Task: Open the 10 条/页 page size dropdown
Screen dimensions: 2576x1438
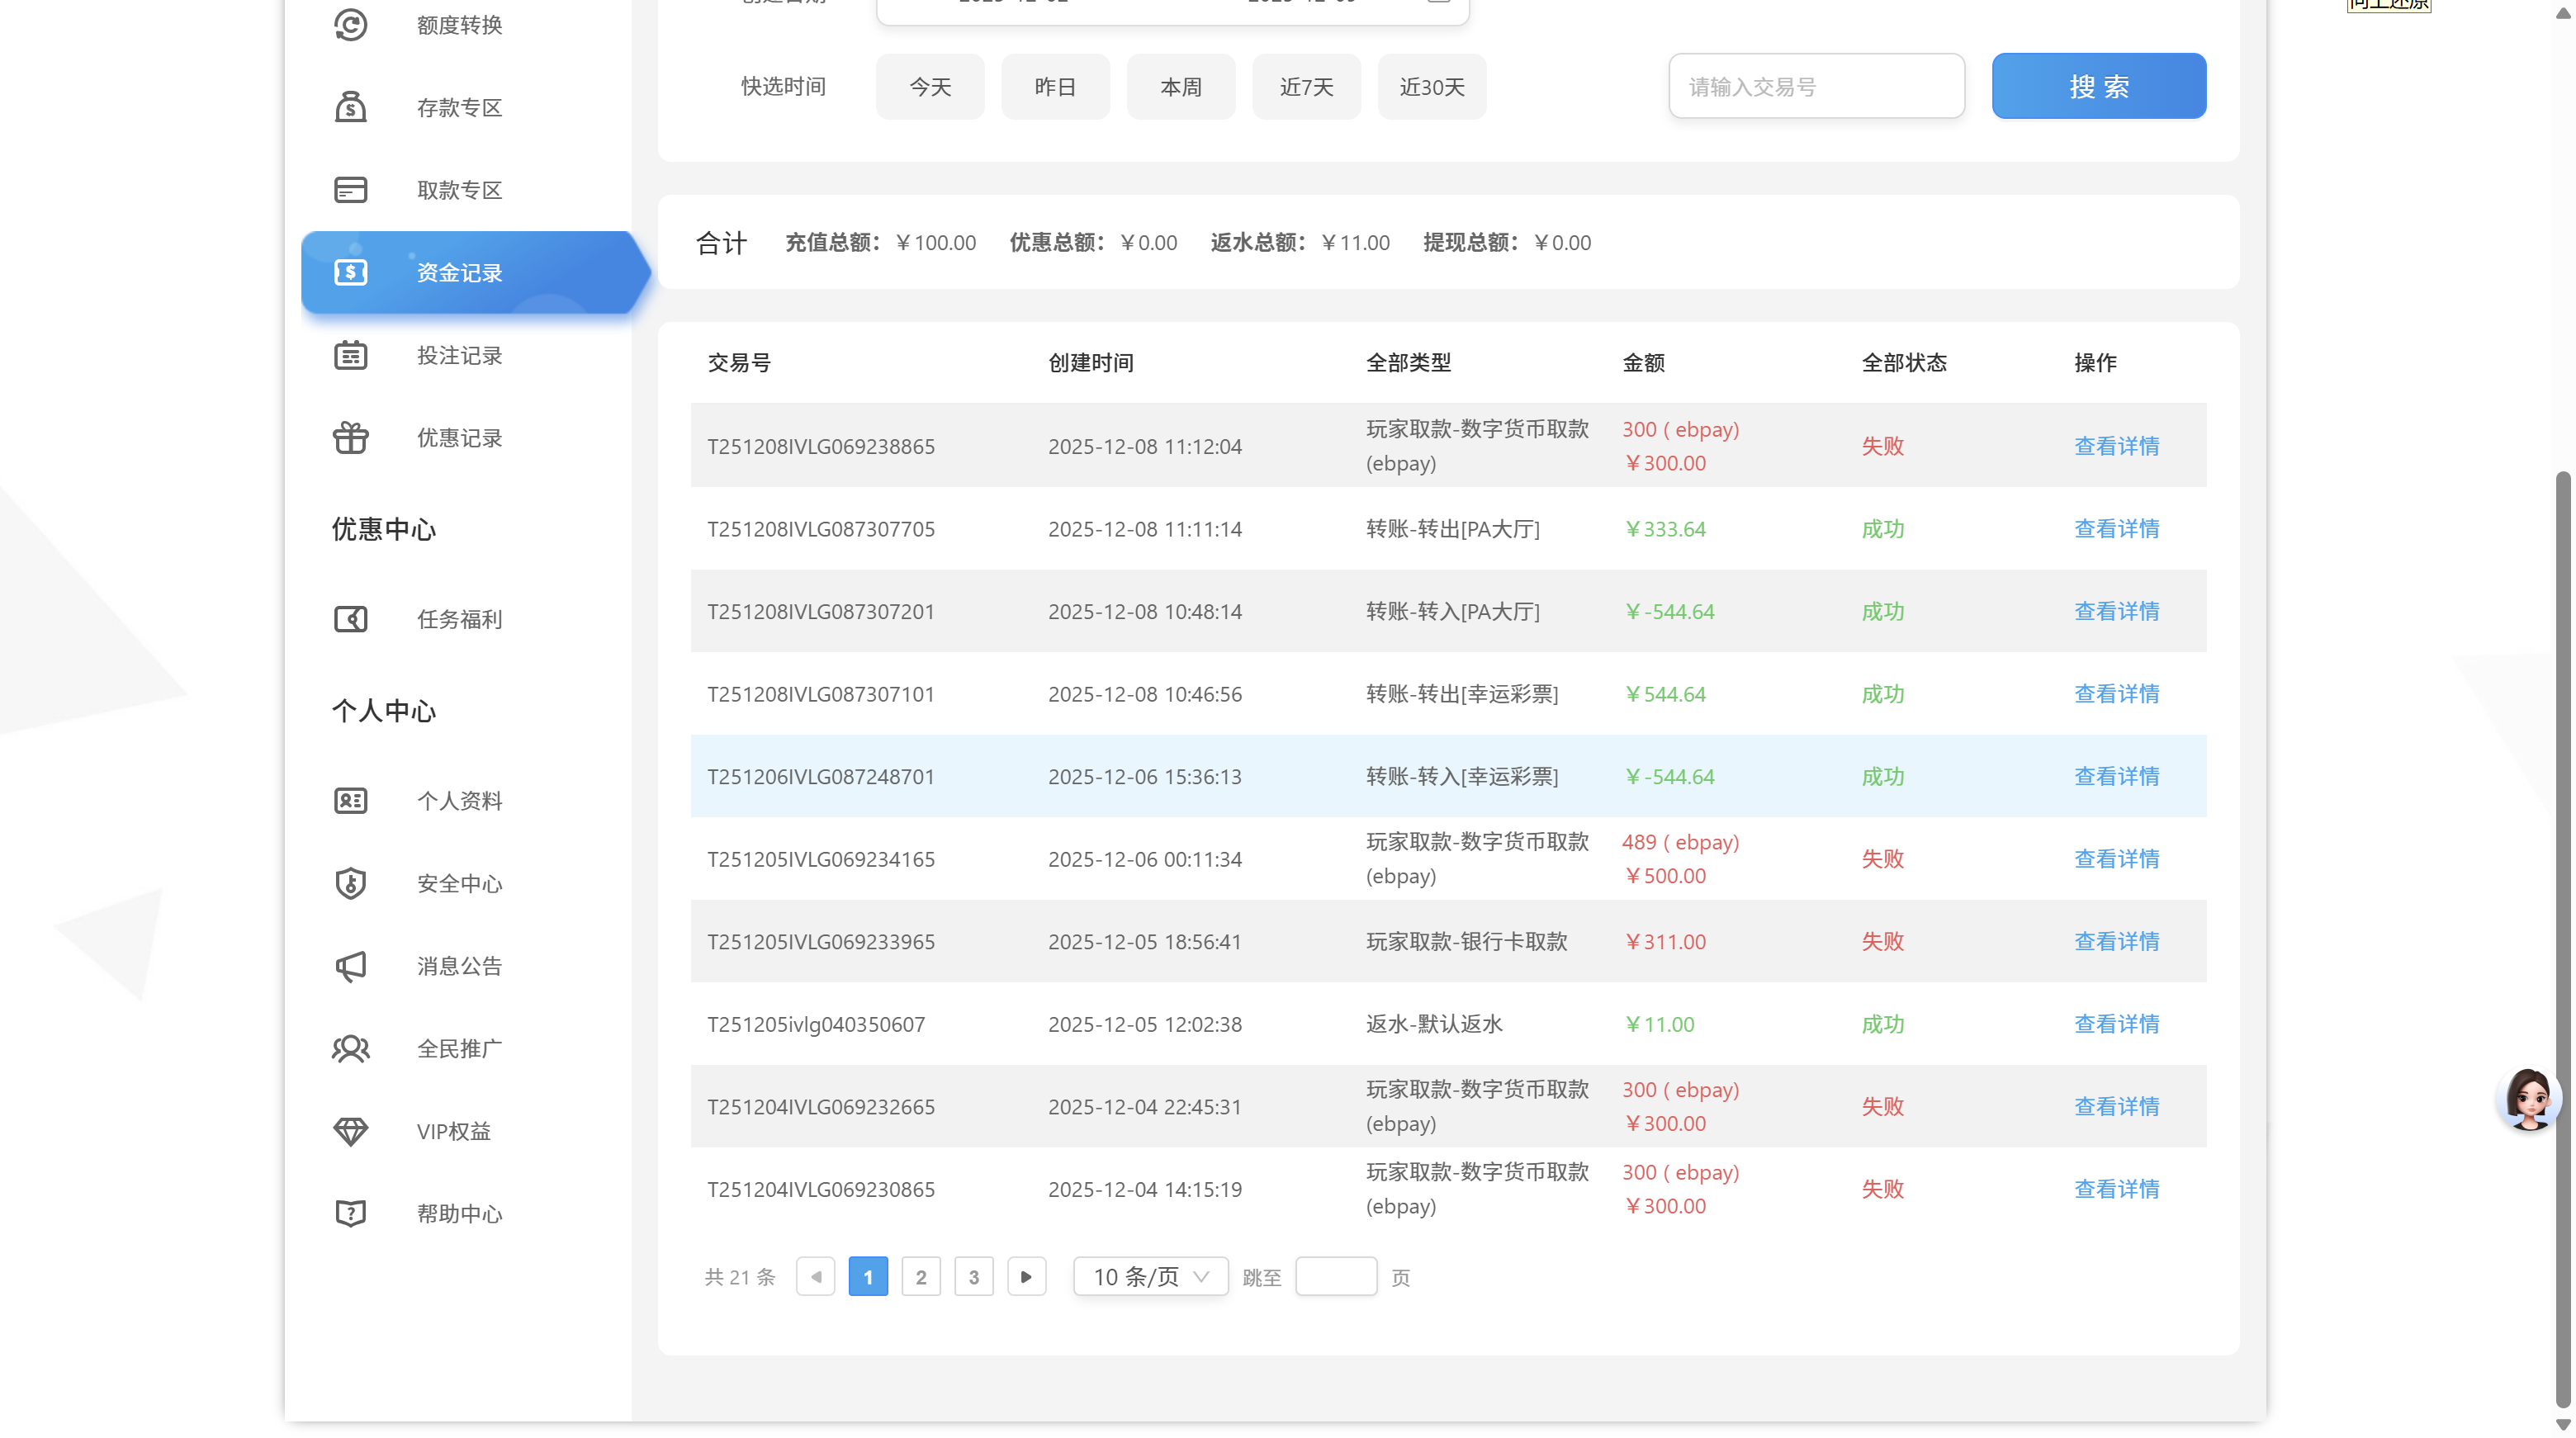Action: pos(1150,1276)
